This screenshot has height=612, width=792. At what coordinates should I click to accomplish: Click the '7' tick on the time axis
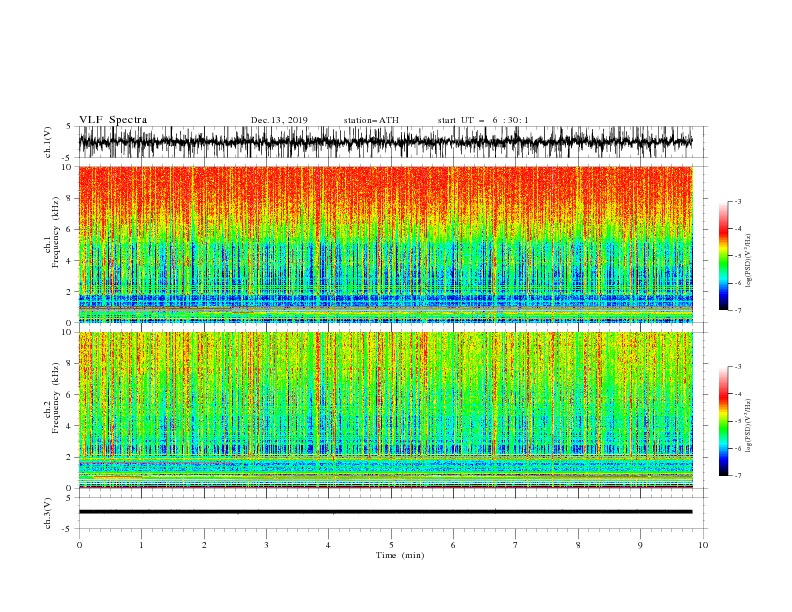pyautogui.click(x=515, y=545)
